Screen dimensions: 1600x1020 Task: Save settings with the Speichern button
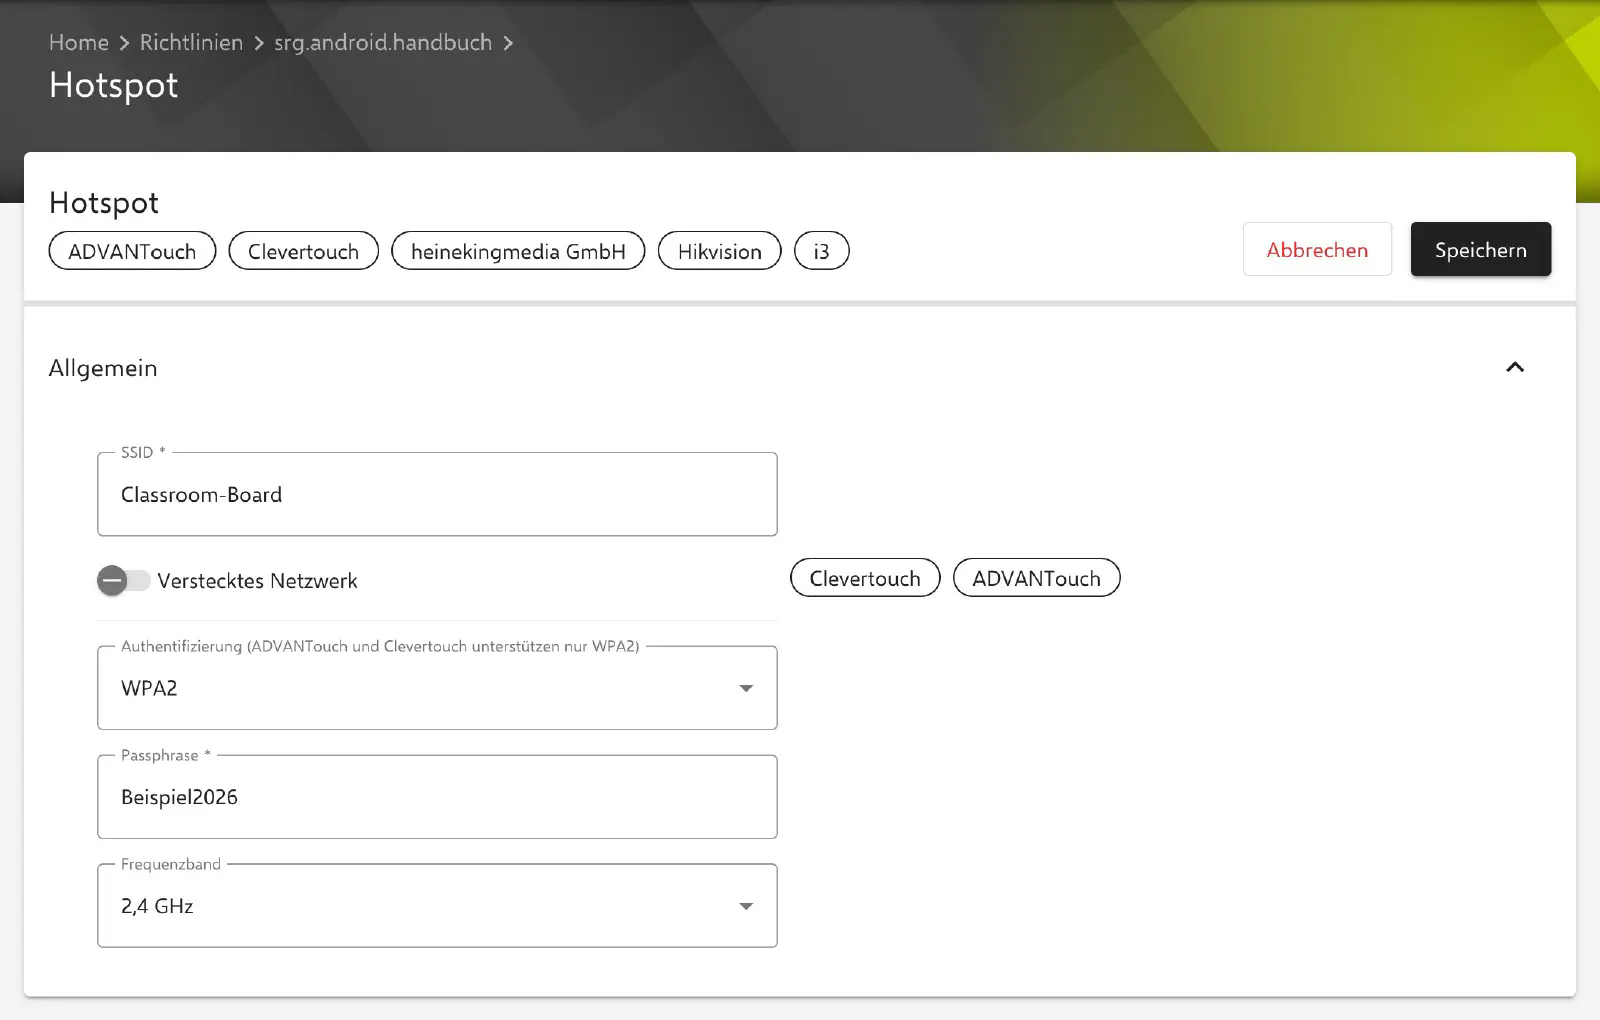coord(1481,249)
